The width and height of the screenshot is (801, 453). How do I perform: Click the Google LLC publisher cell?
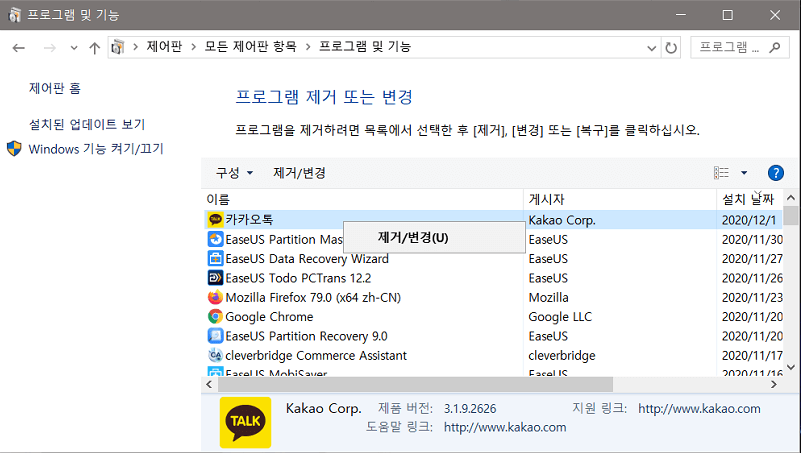(x=560, y=317)
